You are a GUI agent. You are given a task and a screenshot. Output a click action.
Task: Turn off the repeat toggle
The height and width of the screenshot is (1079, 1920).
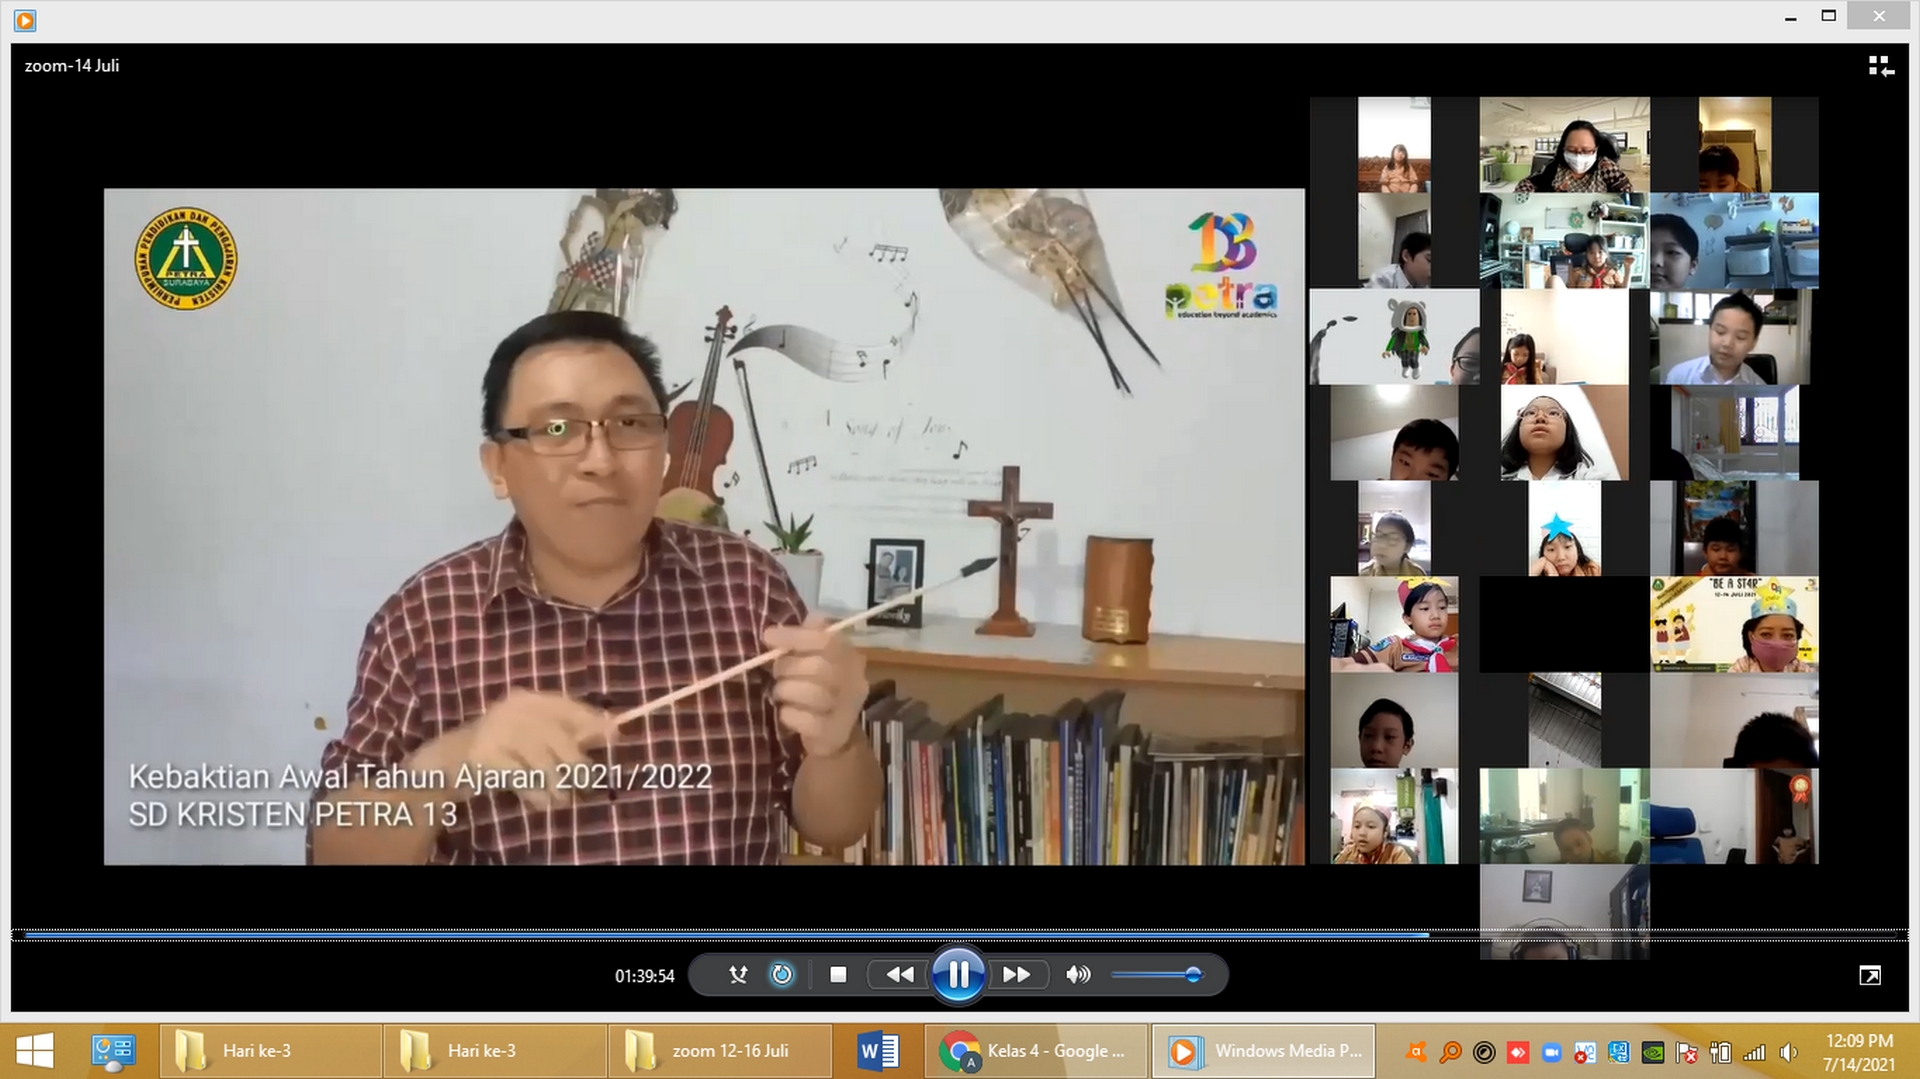782,974
